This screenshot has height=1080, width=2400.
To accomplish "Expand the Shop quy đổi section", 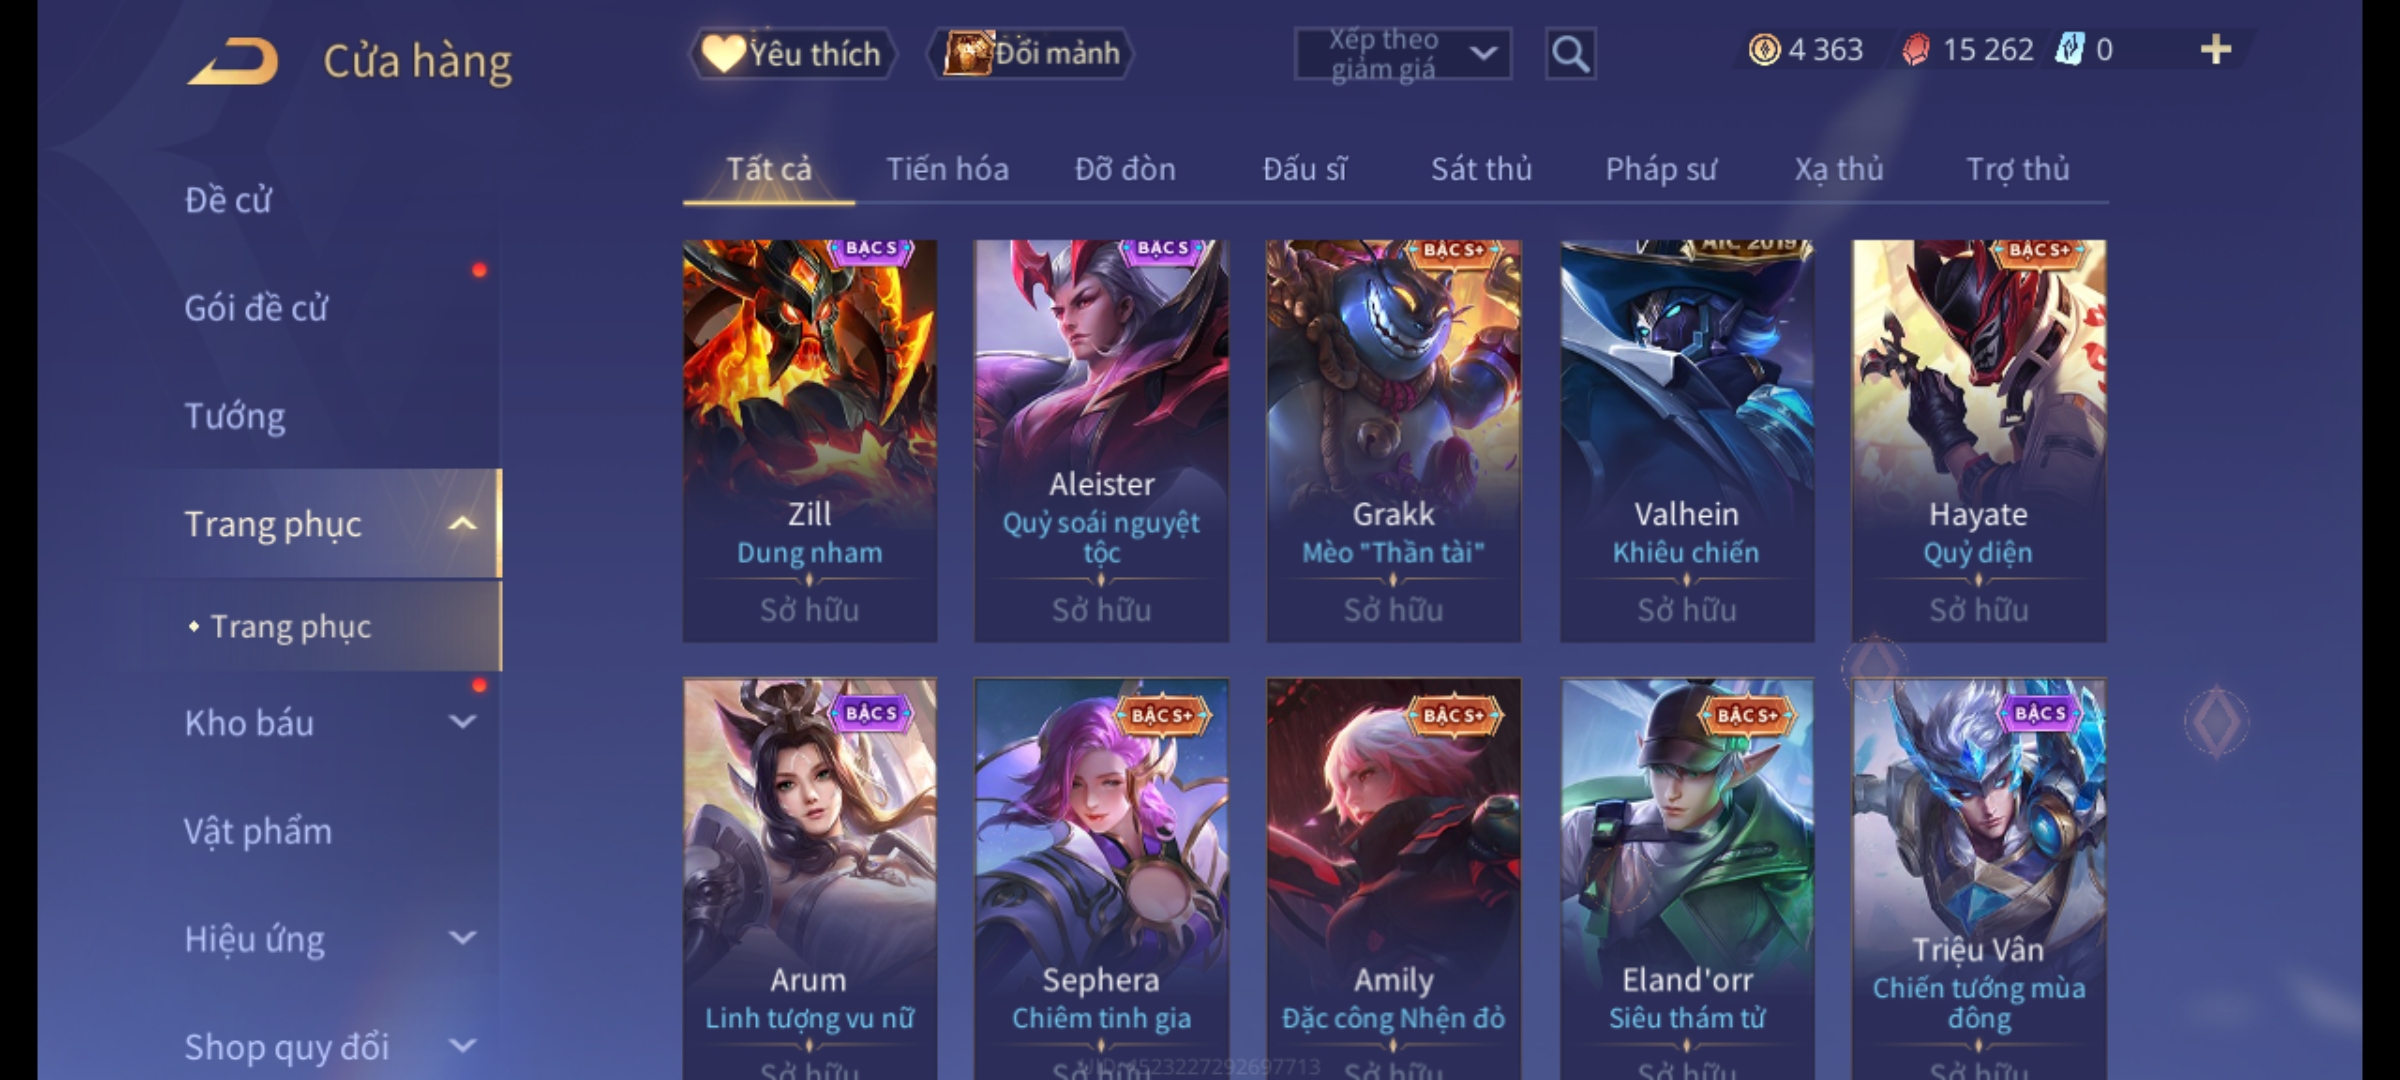I will pyautogui.click(x=461, y=1046).
